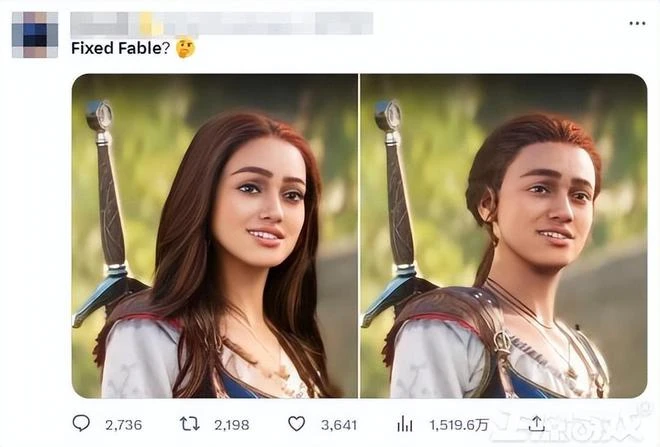Click the divider between the two images
Viewport: 660px width, 447px height.
point(359,235)
